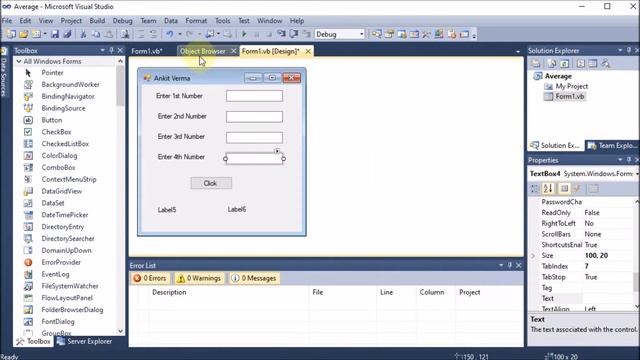Click the Undo arrow icon

pyautogui.click(x=169, y=34)
